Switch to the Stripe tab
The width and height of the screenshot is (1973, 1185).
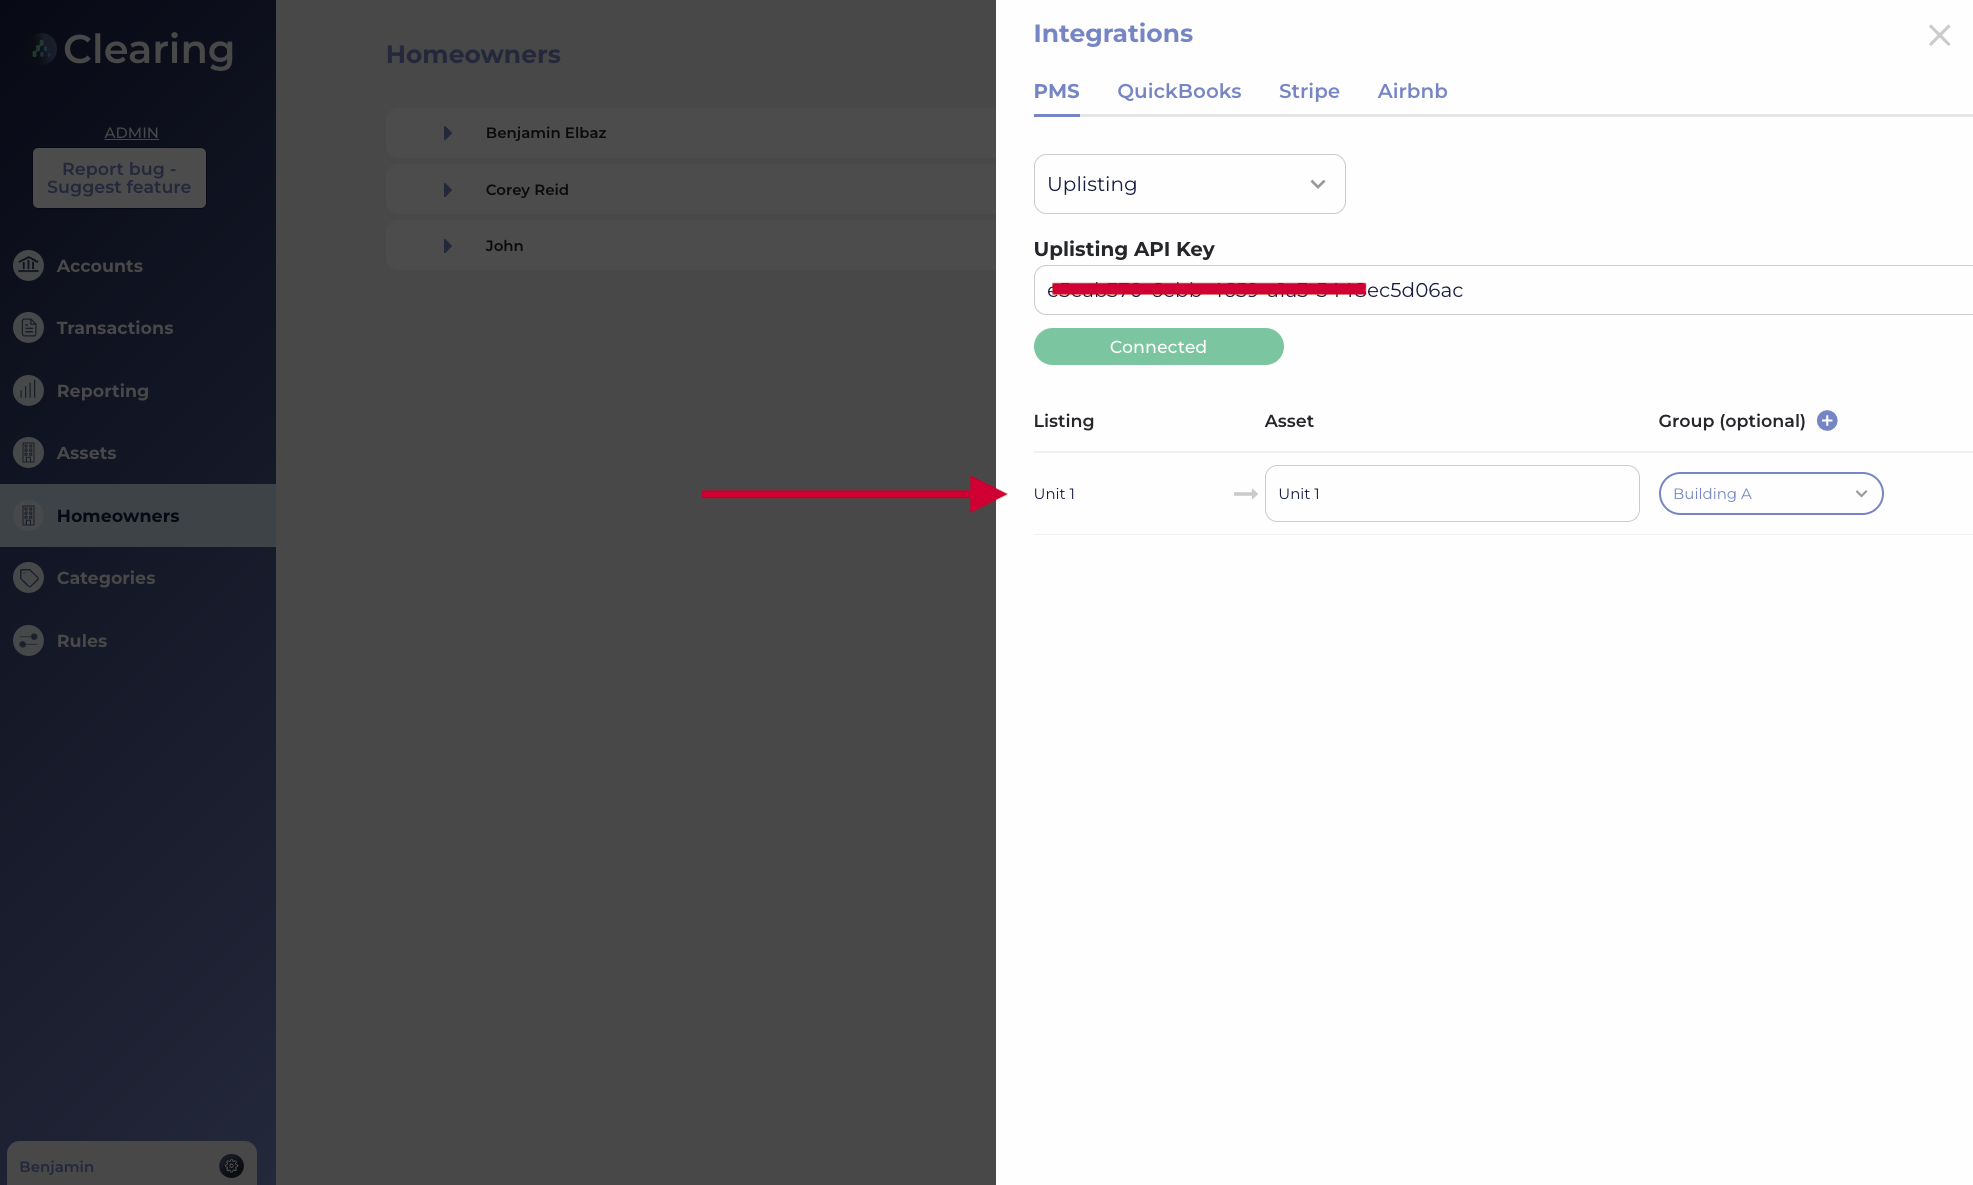pyautogui.click(x=1309, y=91)
